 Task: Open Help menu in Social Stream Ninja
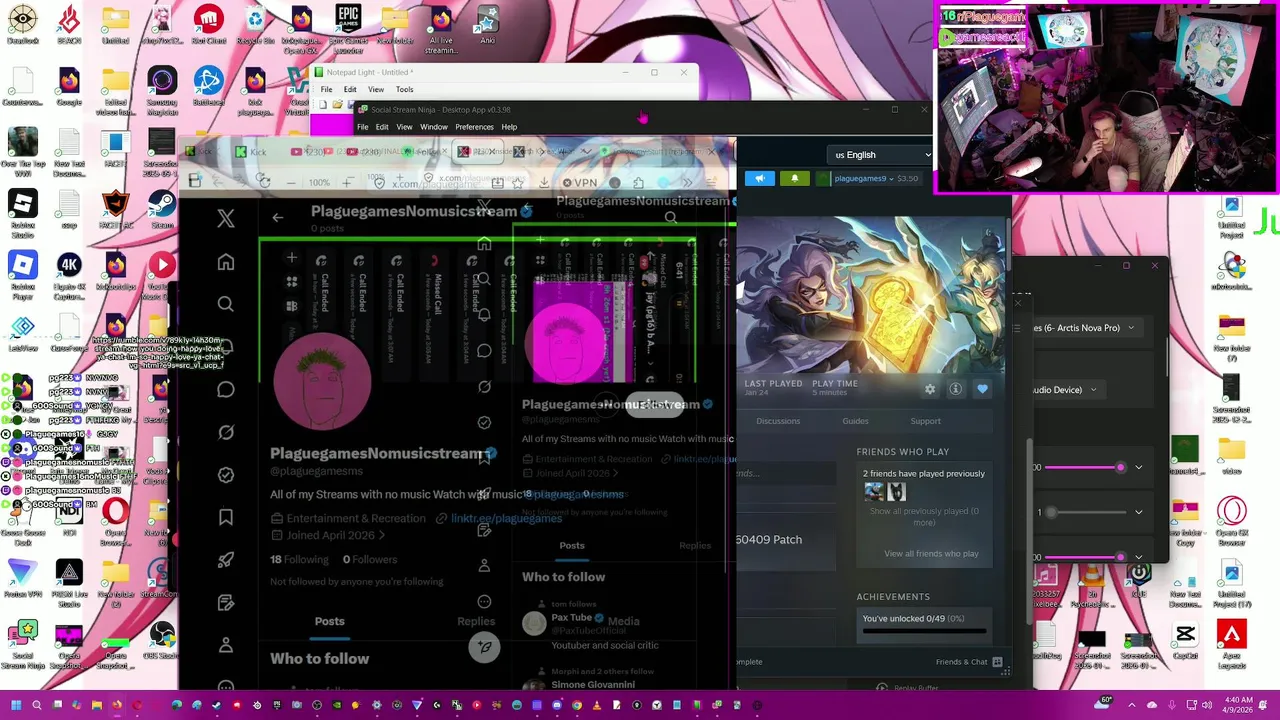coord(509,127)
